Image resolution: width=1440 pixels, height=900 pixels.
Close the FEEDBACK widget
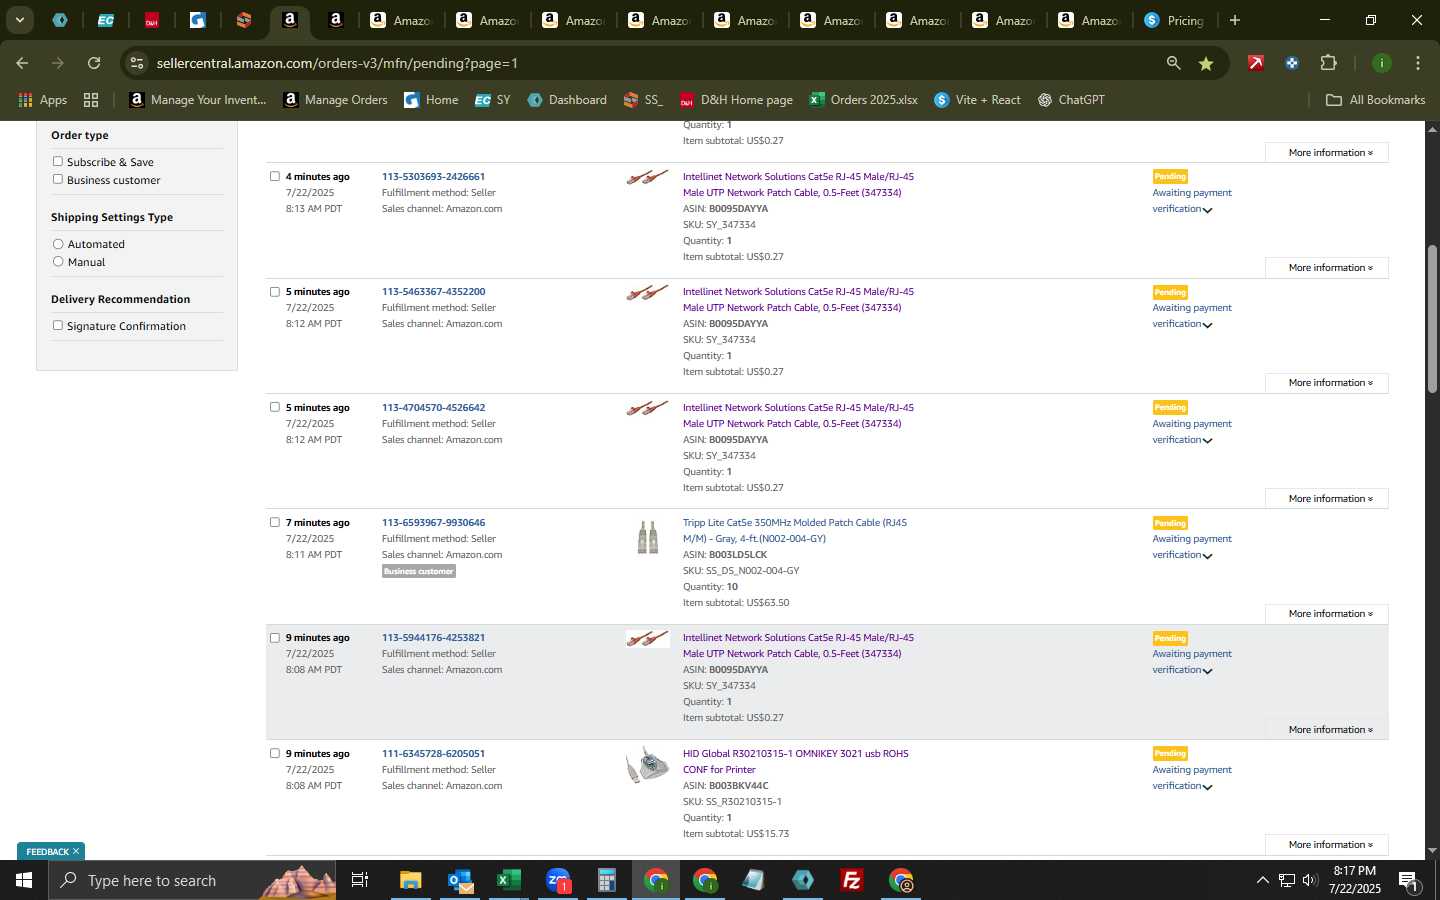coord(76,851)
